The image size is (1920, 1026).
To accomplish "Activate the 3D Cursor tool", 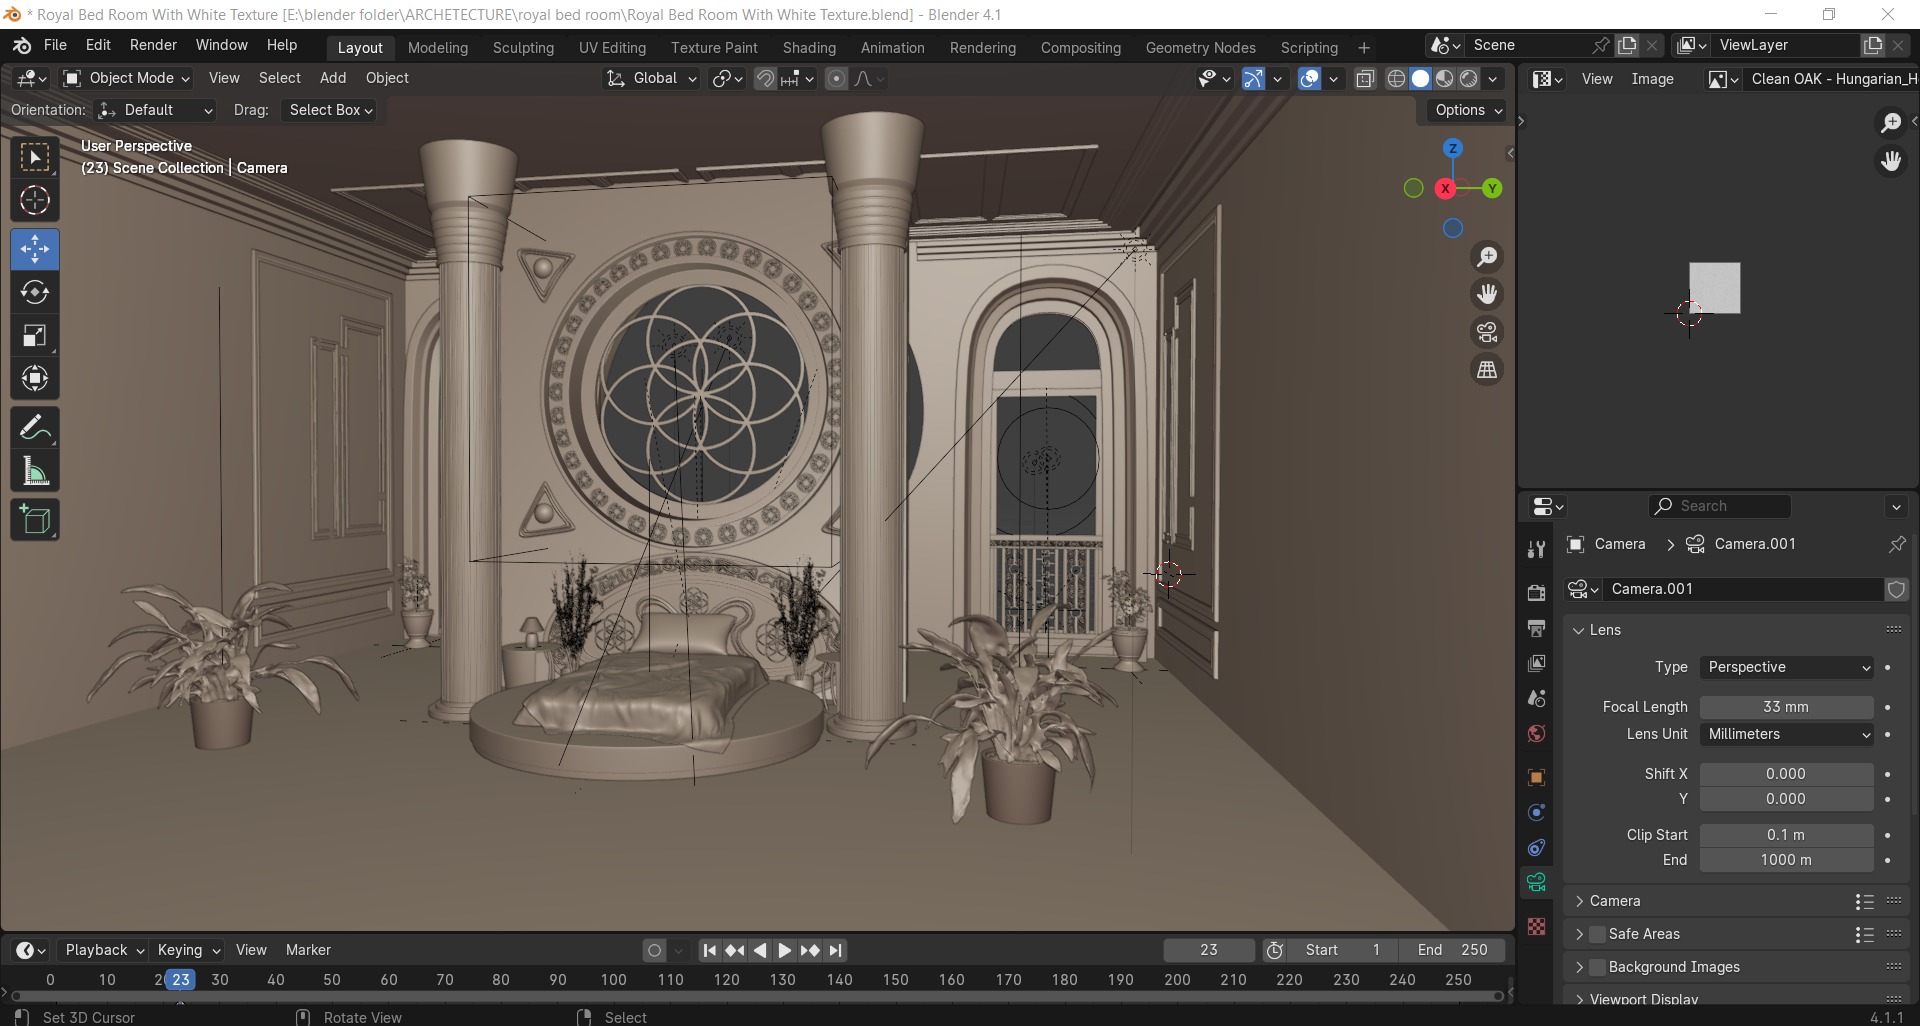I will pyautogui.click(x=35, y=201).
